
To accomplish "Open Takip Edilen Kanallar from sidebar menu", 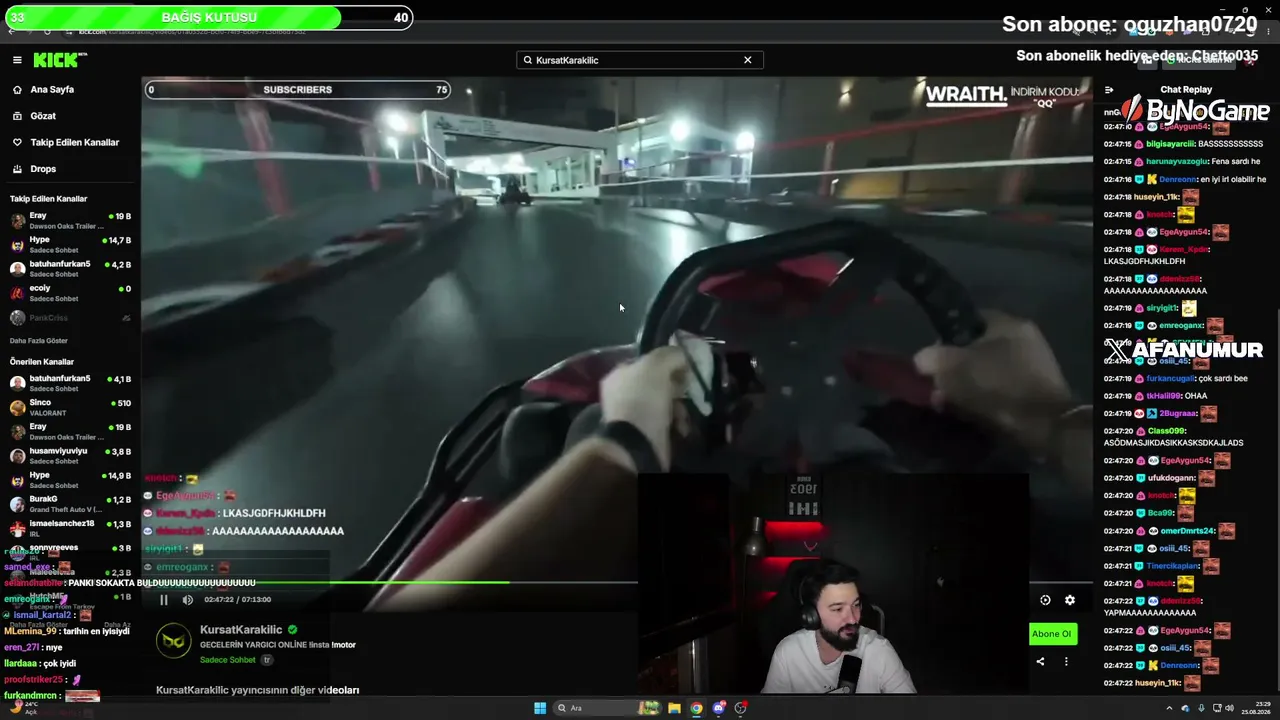I will click(x=75, y=142).
